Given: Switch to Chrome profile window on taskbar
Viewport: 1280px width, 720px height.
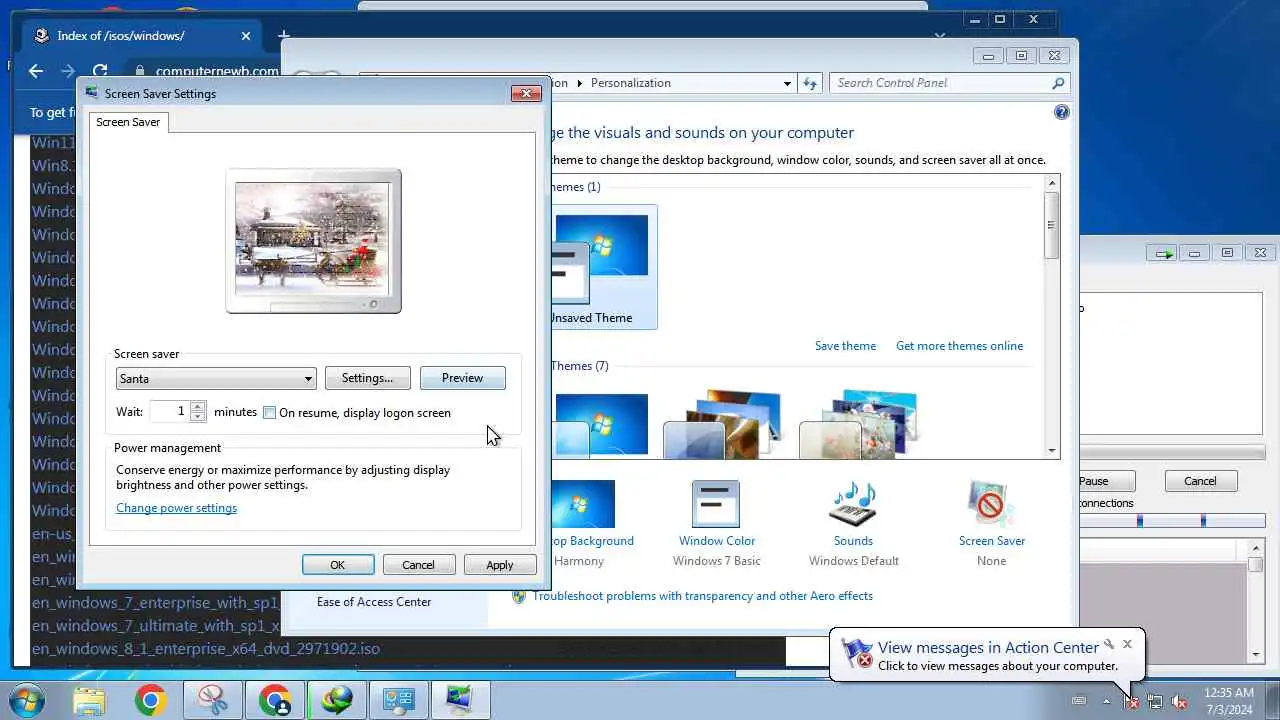Looking at the screenshot, I should (x=275, y=700).
